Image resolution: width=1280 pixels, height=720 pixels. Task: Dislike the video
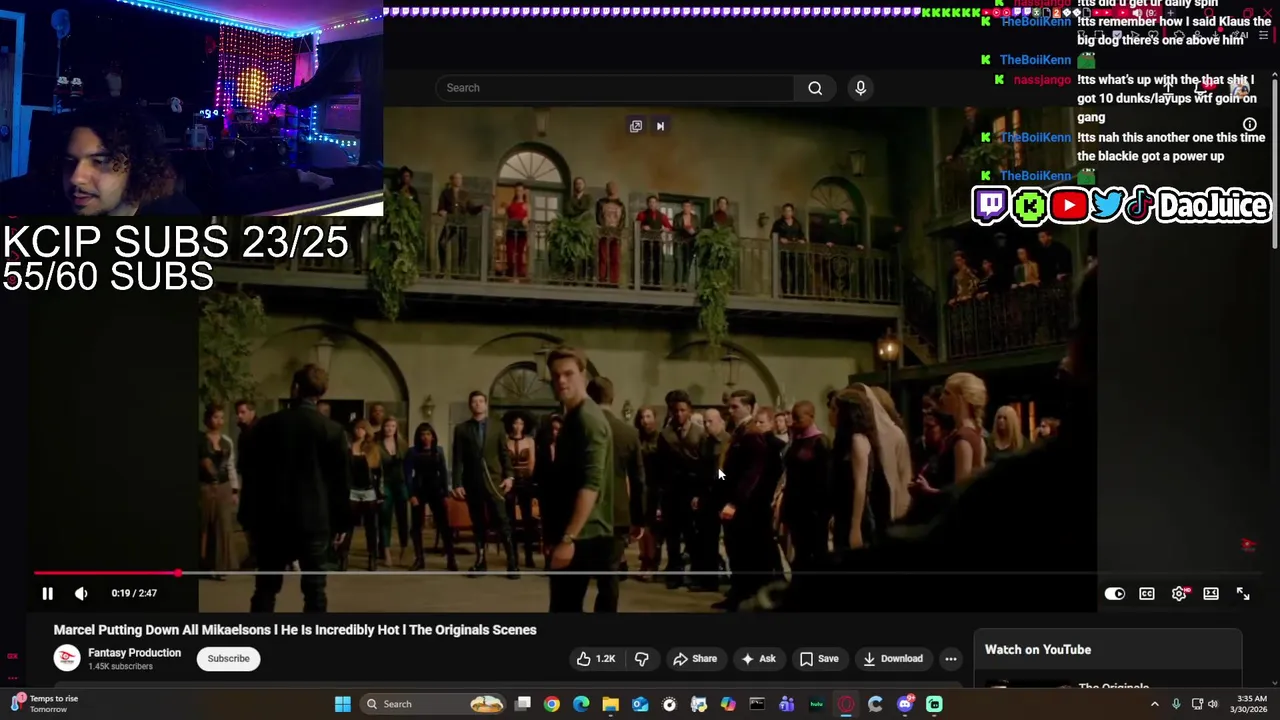(642, 658)
